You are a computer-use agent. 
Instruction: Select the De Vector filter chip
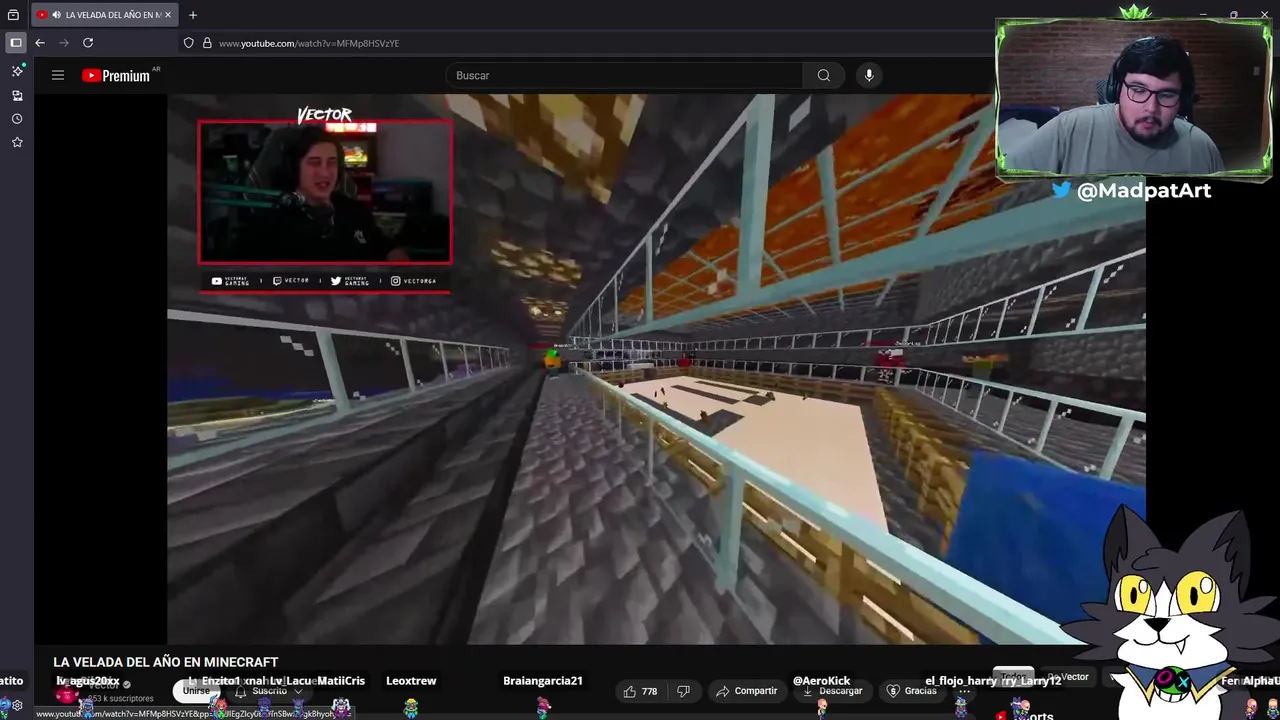point(1068,677)
